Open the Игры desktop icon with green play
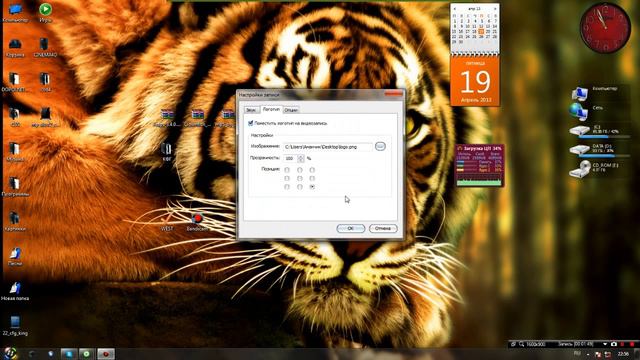Viewport: 640px width, 360px height. click(x=45, y=12)
